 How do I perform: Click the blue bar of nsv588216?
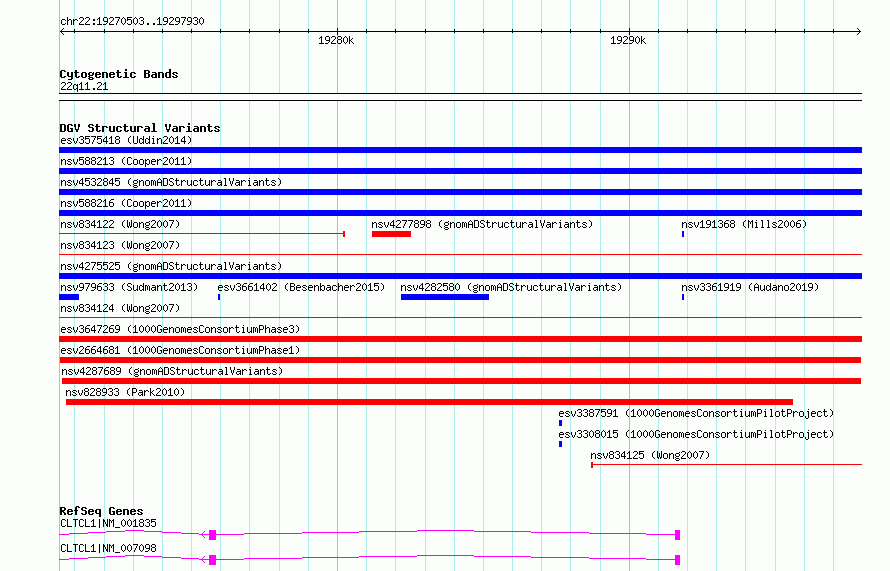(x=460, y=213)
